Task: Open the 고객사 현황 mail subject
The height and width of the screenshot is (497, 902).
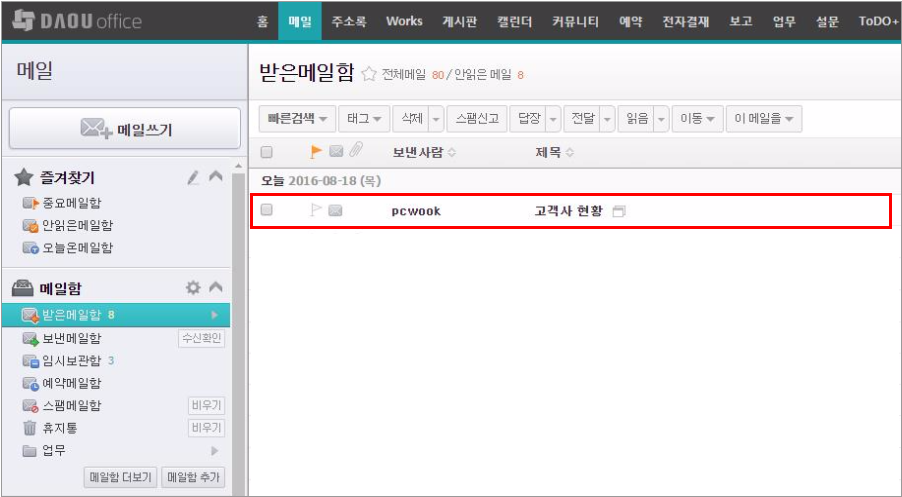Action: [x=568, y=211]
